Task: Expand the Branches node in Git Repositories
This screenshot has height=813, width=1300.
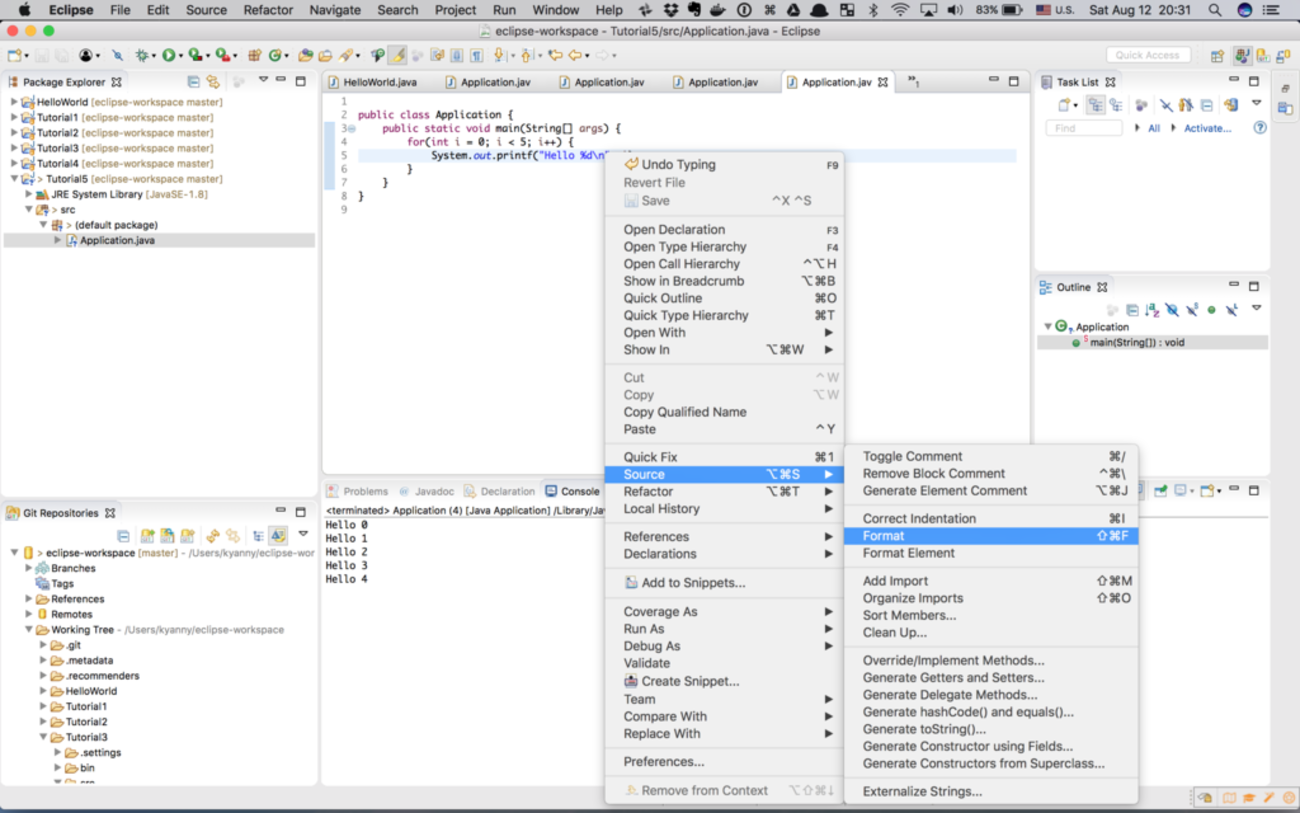Action: (29, 568)
